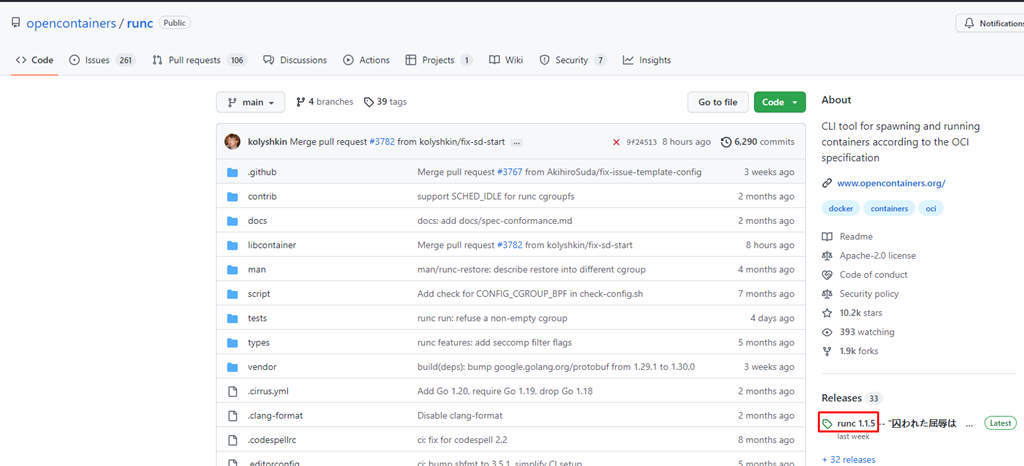This screenshot has width=1024, height=466.
Task: Open the www.opencontainers.org link
Action: (890, 183)
